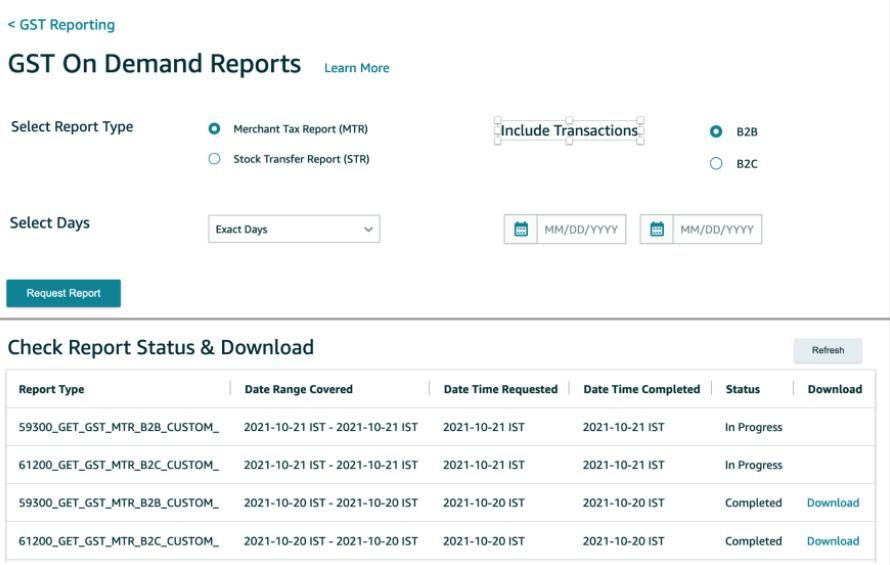Click date range of in-progress B2B report
Image resolution: width=890 pixels, height=565 pixels.
click(331, 428)
